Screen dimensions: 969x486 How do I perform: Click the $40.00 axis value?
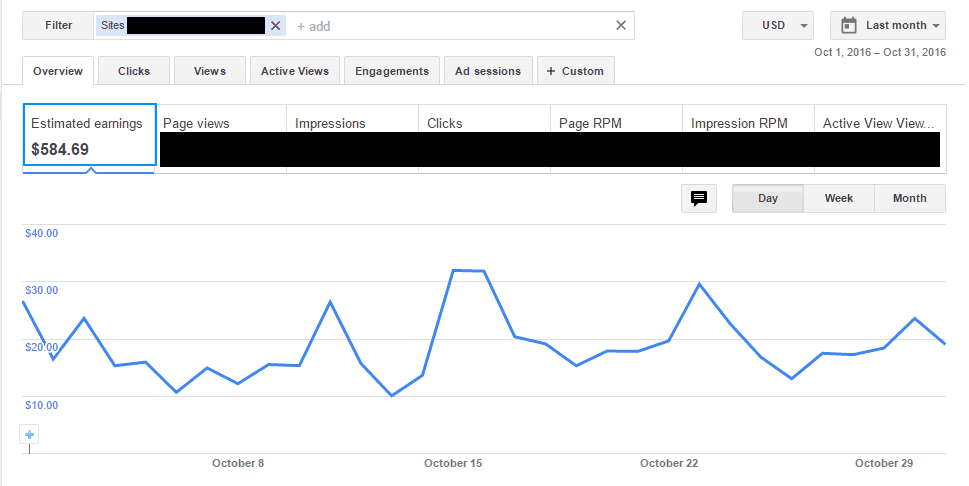41,233
